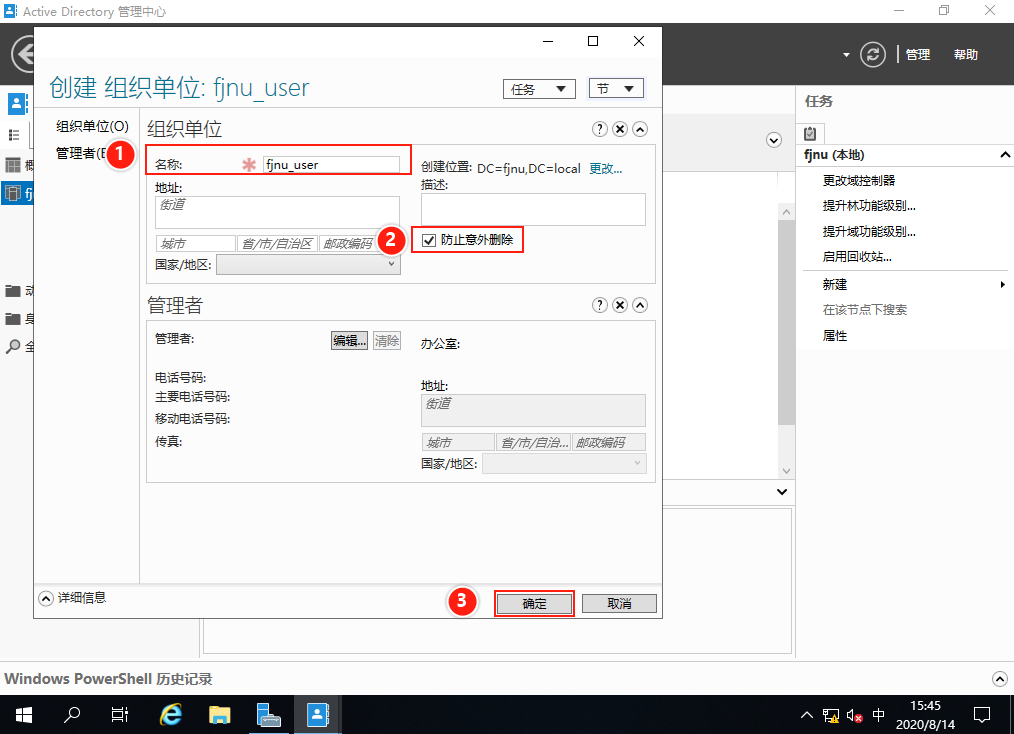
Task: Select the fjnu domain node icon in sidebar
Action: [x=12, y=193]
